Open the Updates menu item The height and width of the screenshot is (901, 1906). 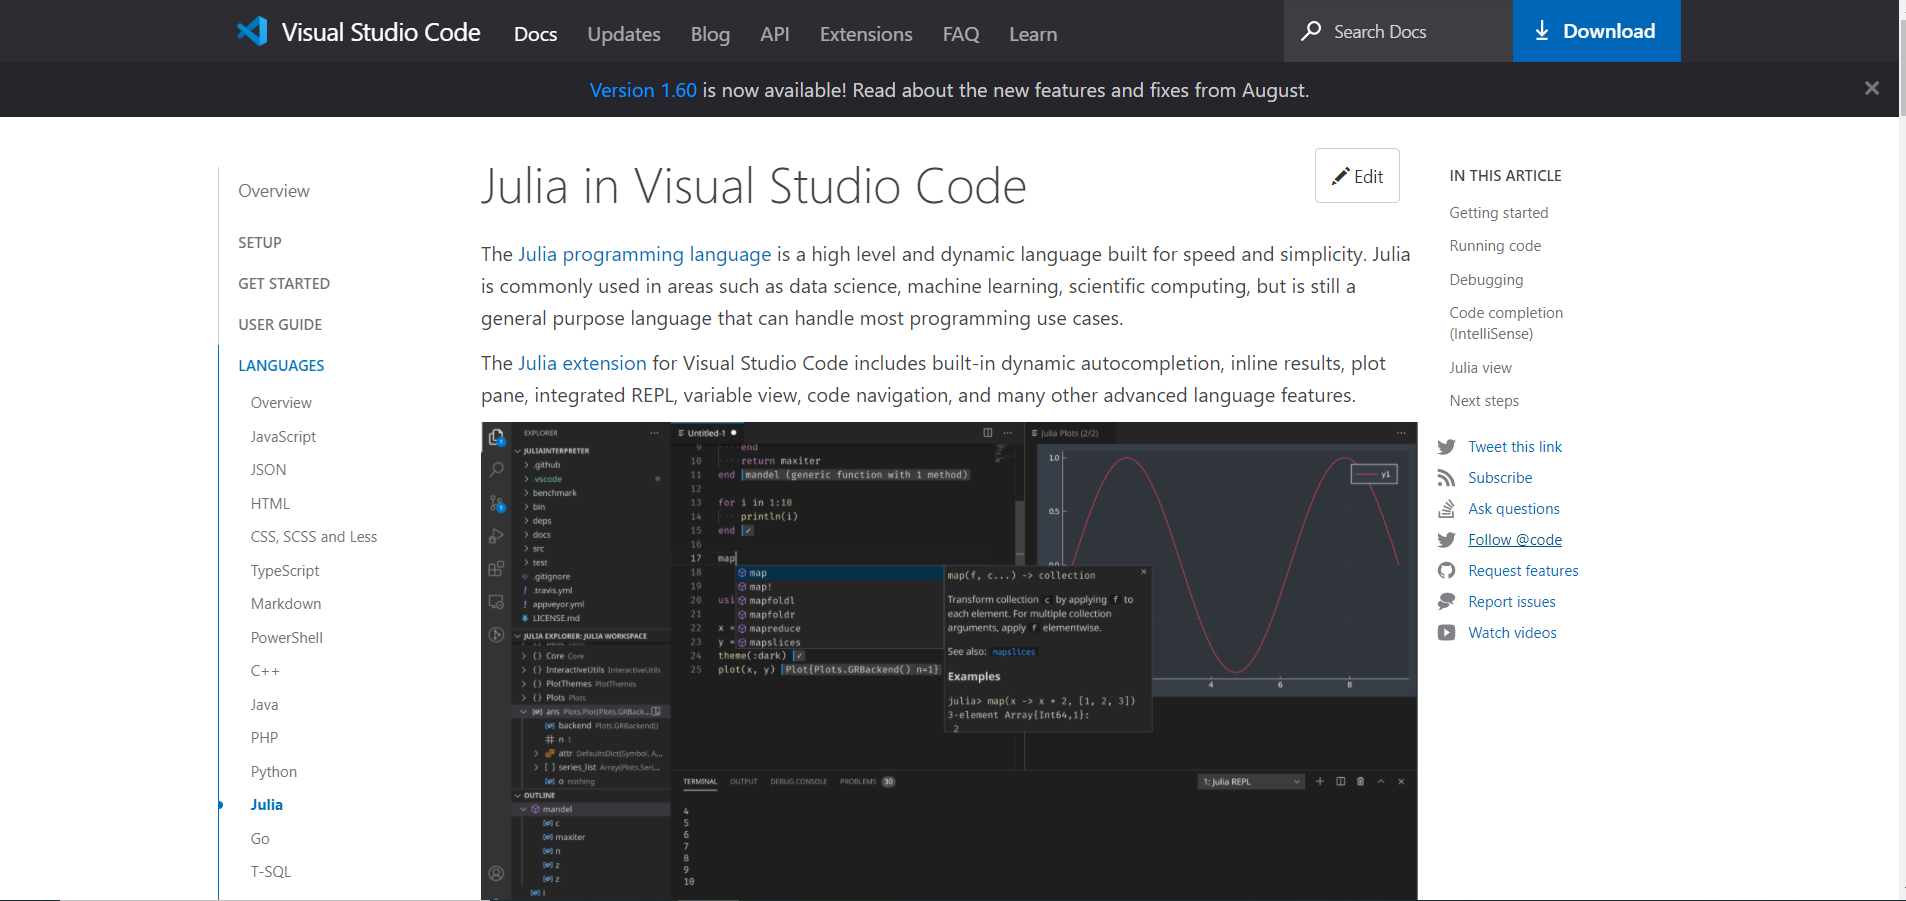point(624,34)
